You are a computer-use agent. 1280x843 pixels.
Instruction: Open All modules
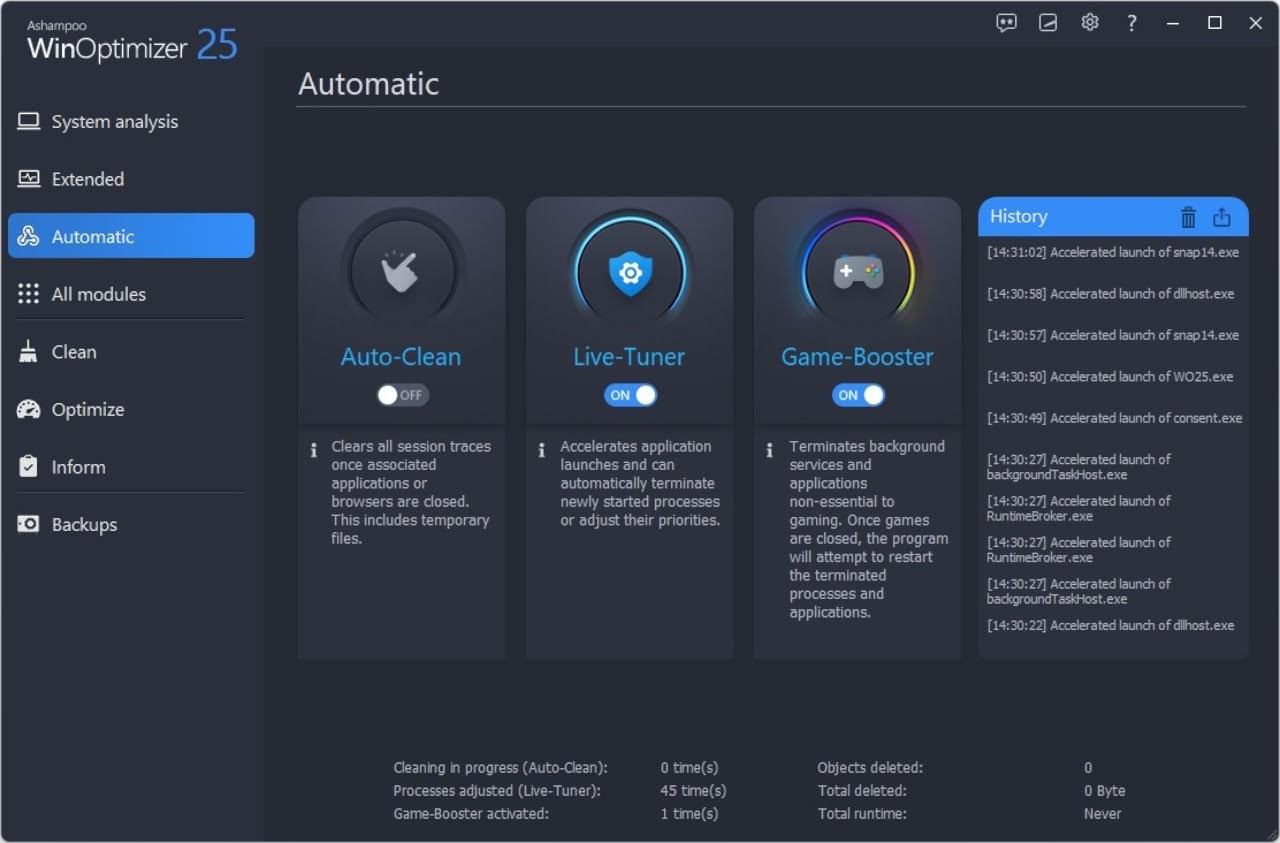click(131, 294)
